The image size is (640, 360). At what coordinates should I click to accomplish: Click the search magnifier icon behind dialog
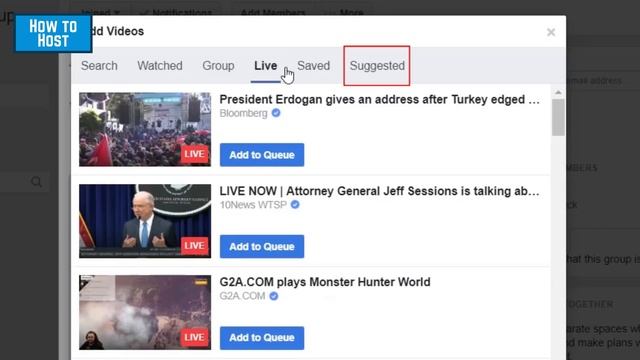pos(36,182)
